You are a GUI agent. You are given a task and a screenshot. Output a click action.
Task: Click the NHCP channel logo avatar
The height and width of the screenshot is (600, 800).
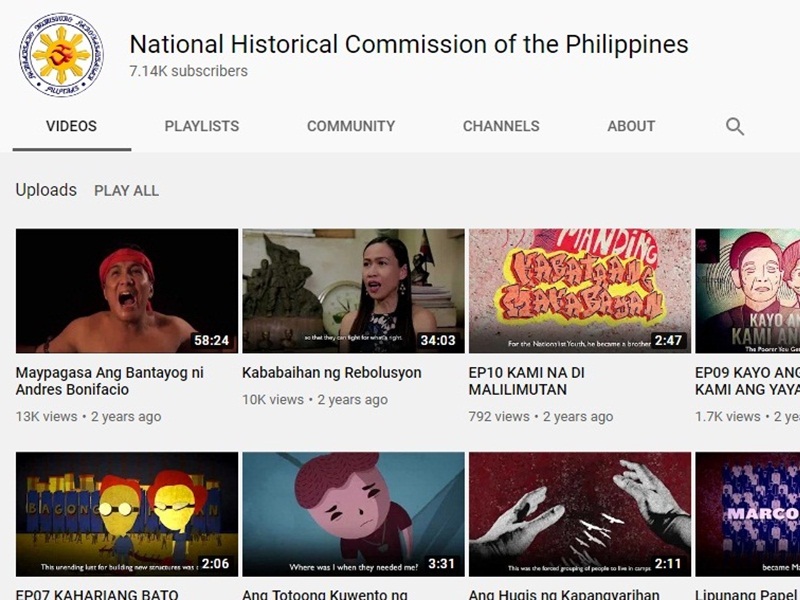point(61,55)
